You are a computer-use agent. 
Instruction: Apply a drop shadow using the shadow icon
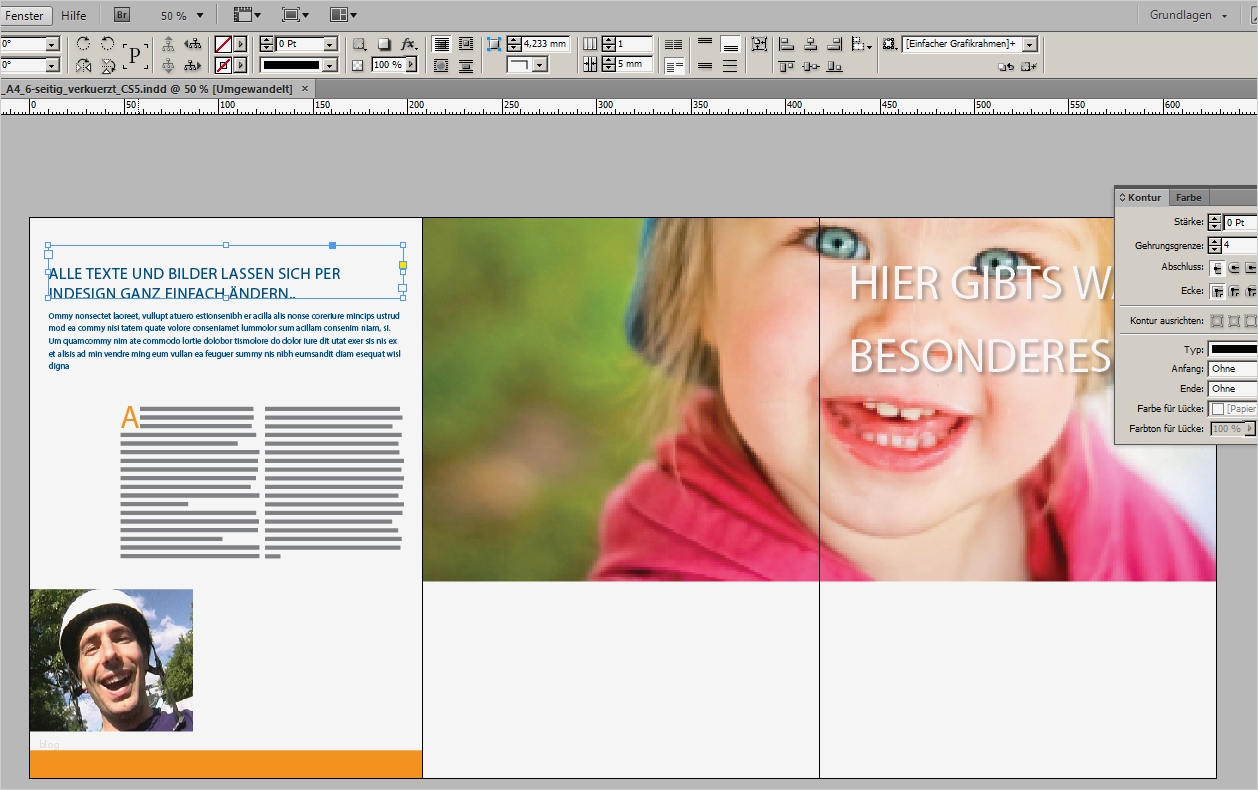pos(386,44)
